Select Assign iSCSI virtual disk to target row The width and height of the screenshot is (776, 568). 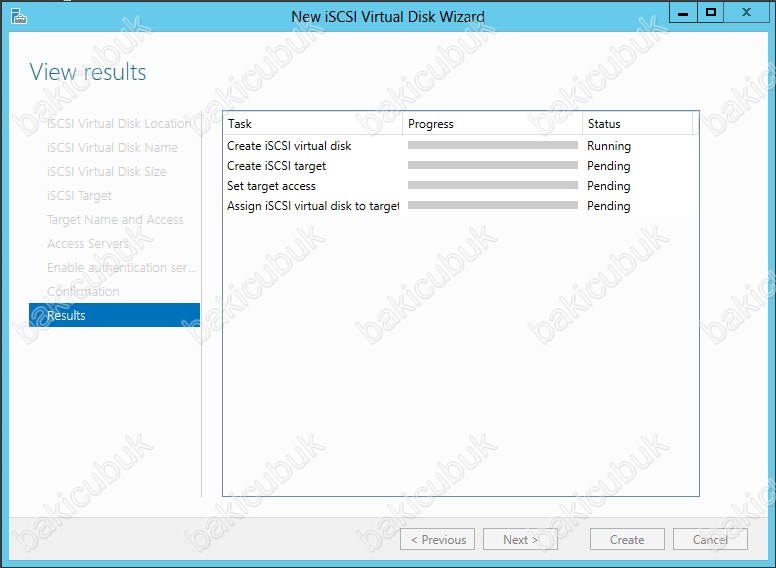coord(460,205)
